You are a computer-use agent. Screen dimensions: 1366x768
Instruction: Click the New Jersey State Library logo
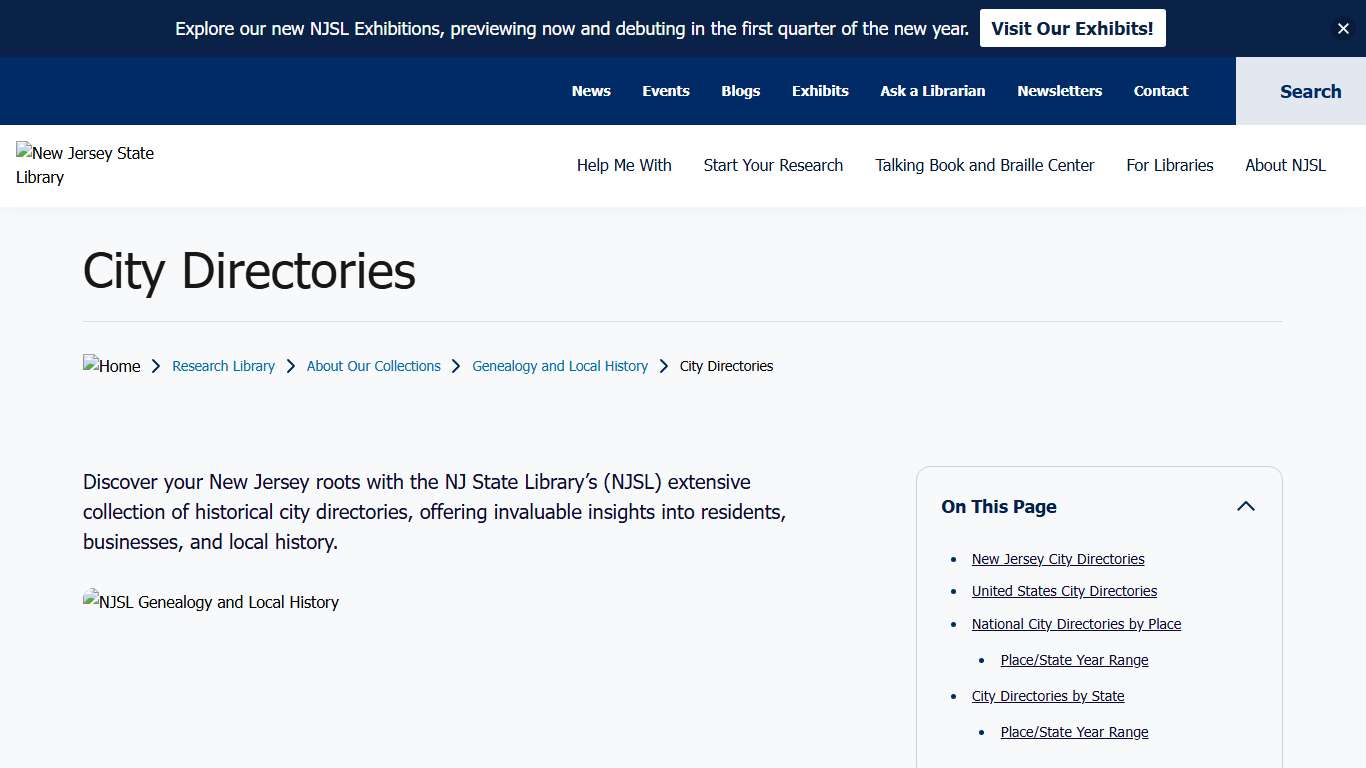click(x=85, y=165)
